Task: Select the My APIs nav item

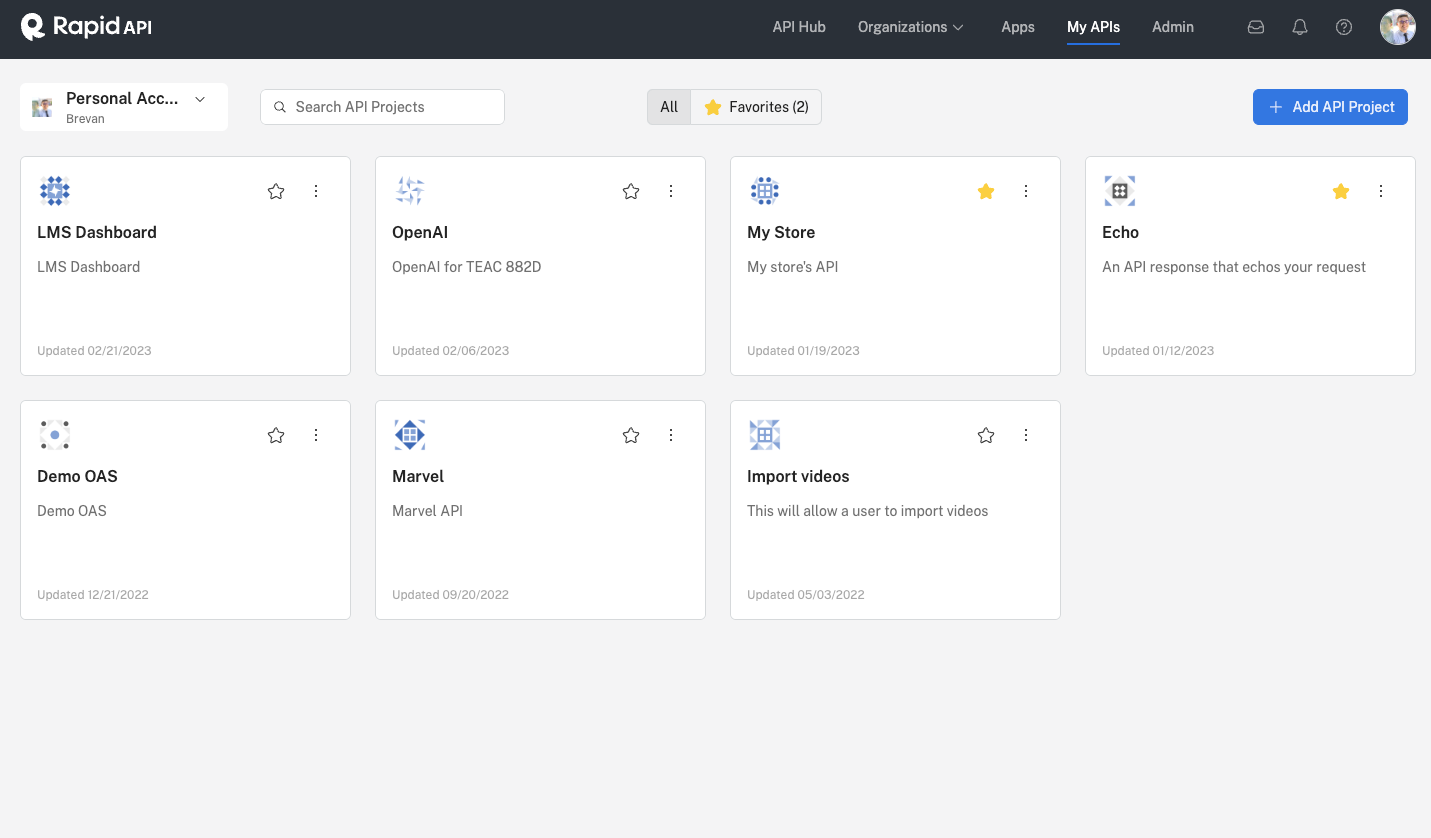Action: pos(1093,27)
